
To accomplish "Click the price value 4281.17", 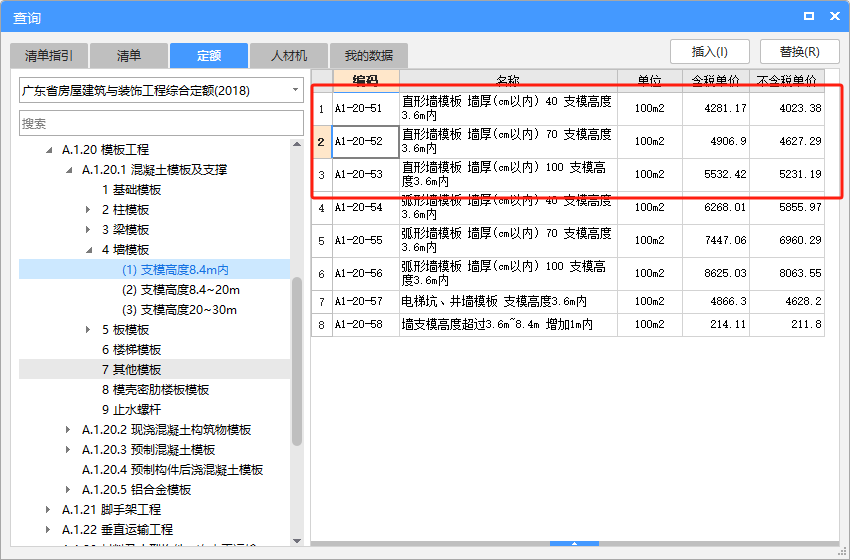I will point(725,108).
